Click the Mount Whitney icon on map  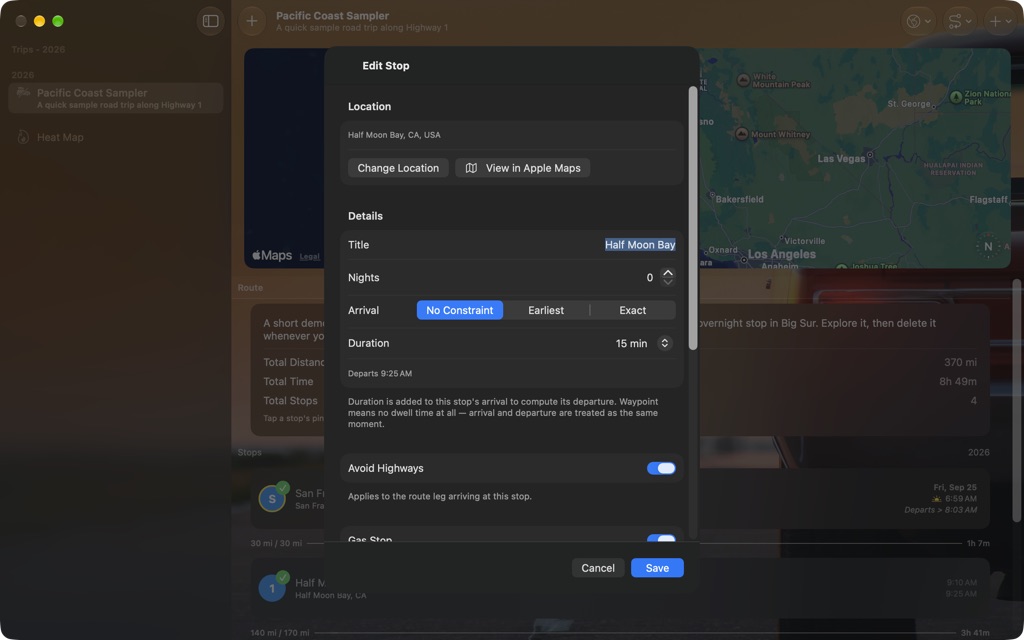741,134
